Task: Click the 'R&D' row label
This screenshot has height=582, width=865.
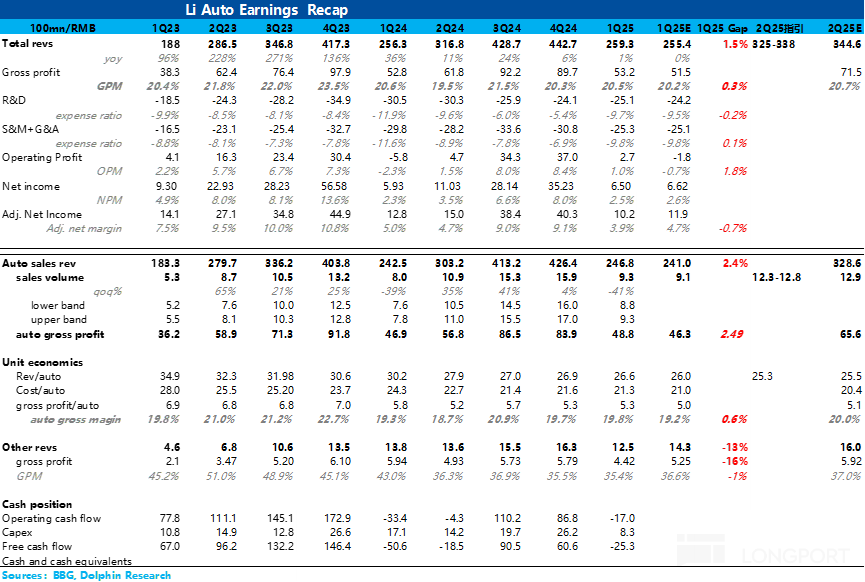Action: pos(14,100)
